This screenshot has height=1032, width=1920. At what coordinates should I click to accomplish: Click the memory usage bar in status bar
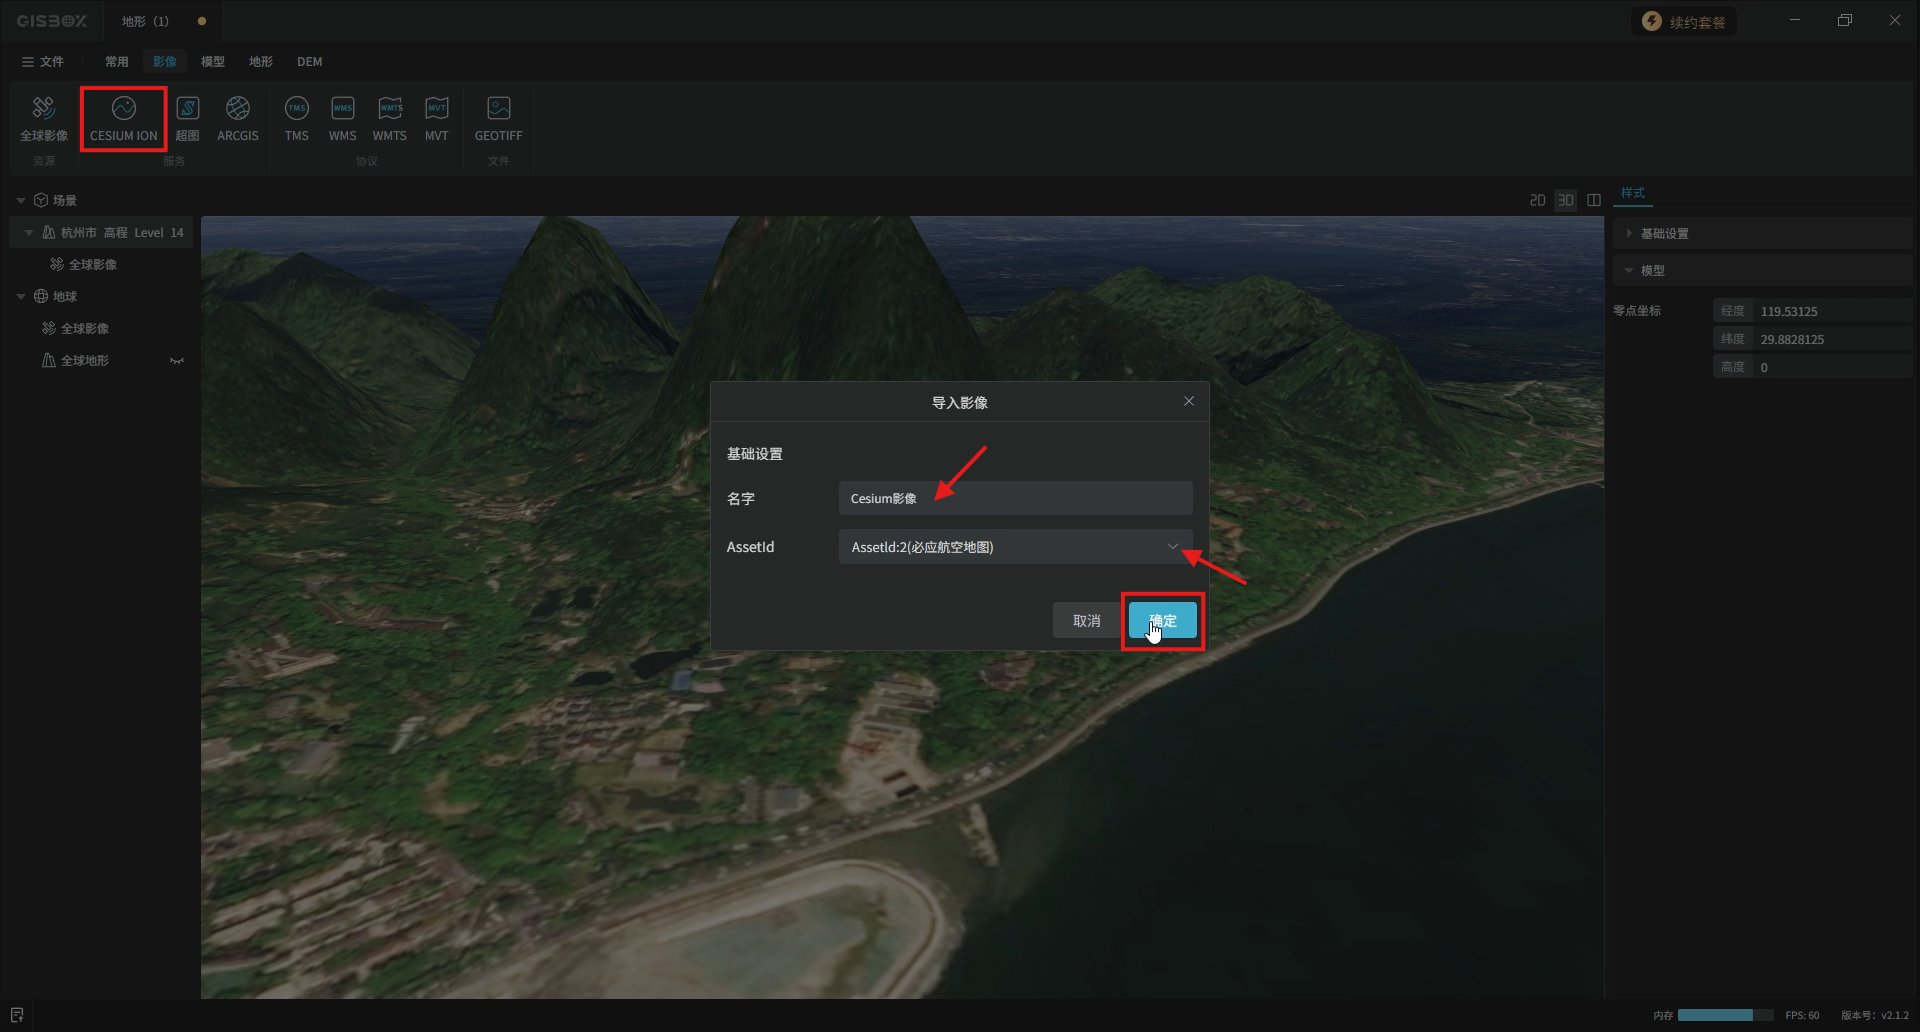tap(1724, 1015)
